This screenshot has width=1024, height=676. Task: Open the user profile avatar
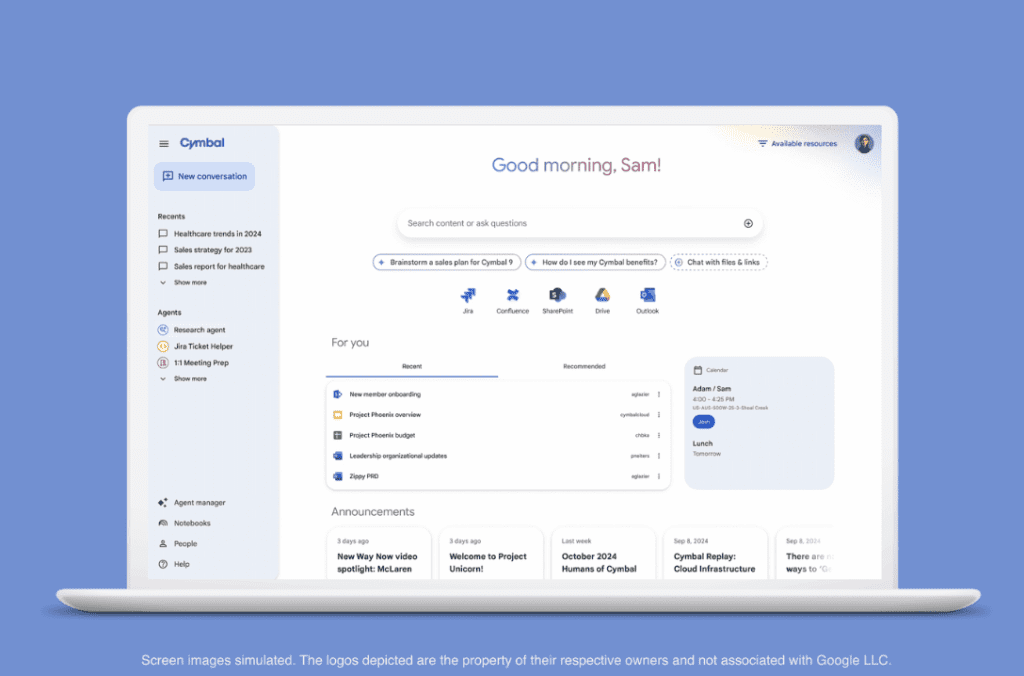click(x=864, y=143)
